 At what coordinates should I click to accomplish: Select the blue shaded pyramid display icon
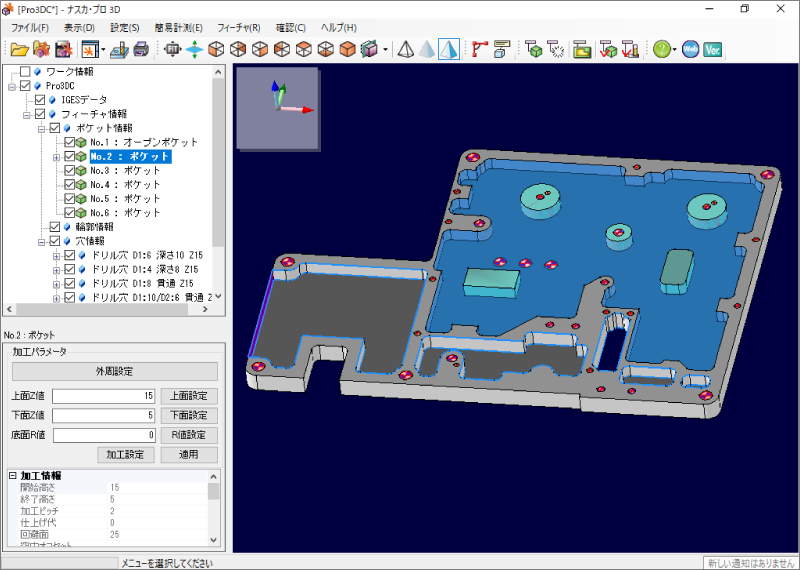pos(449,49)
